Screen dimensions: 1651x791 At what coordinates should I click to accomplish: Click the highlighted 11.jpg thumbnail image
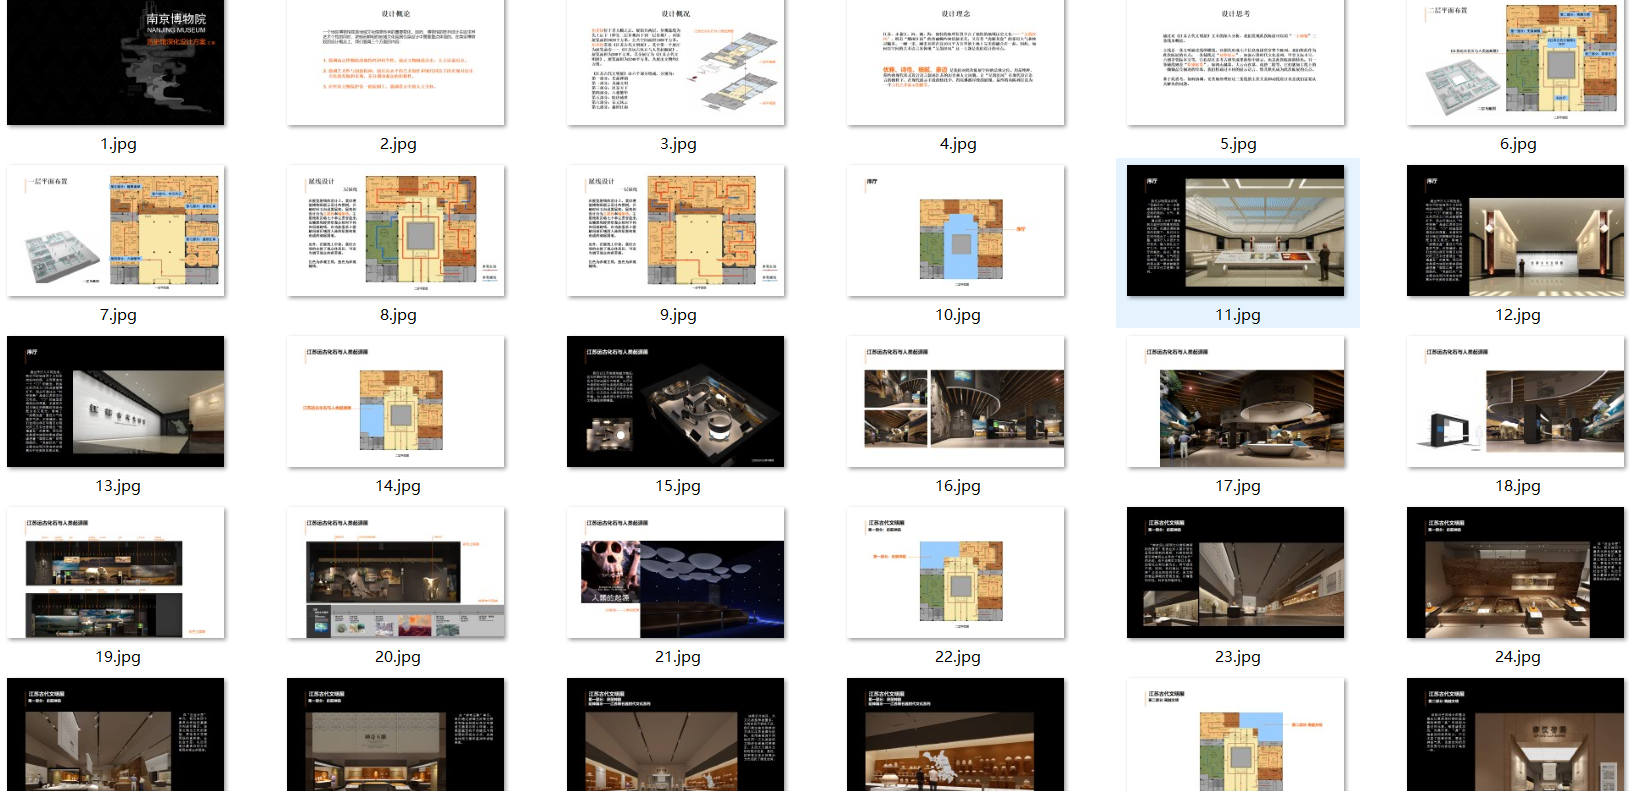click(x=1236, y=231)
